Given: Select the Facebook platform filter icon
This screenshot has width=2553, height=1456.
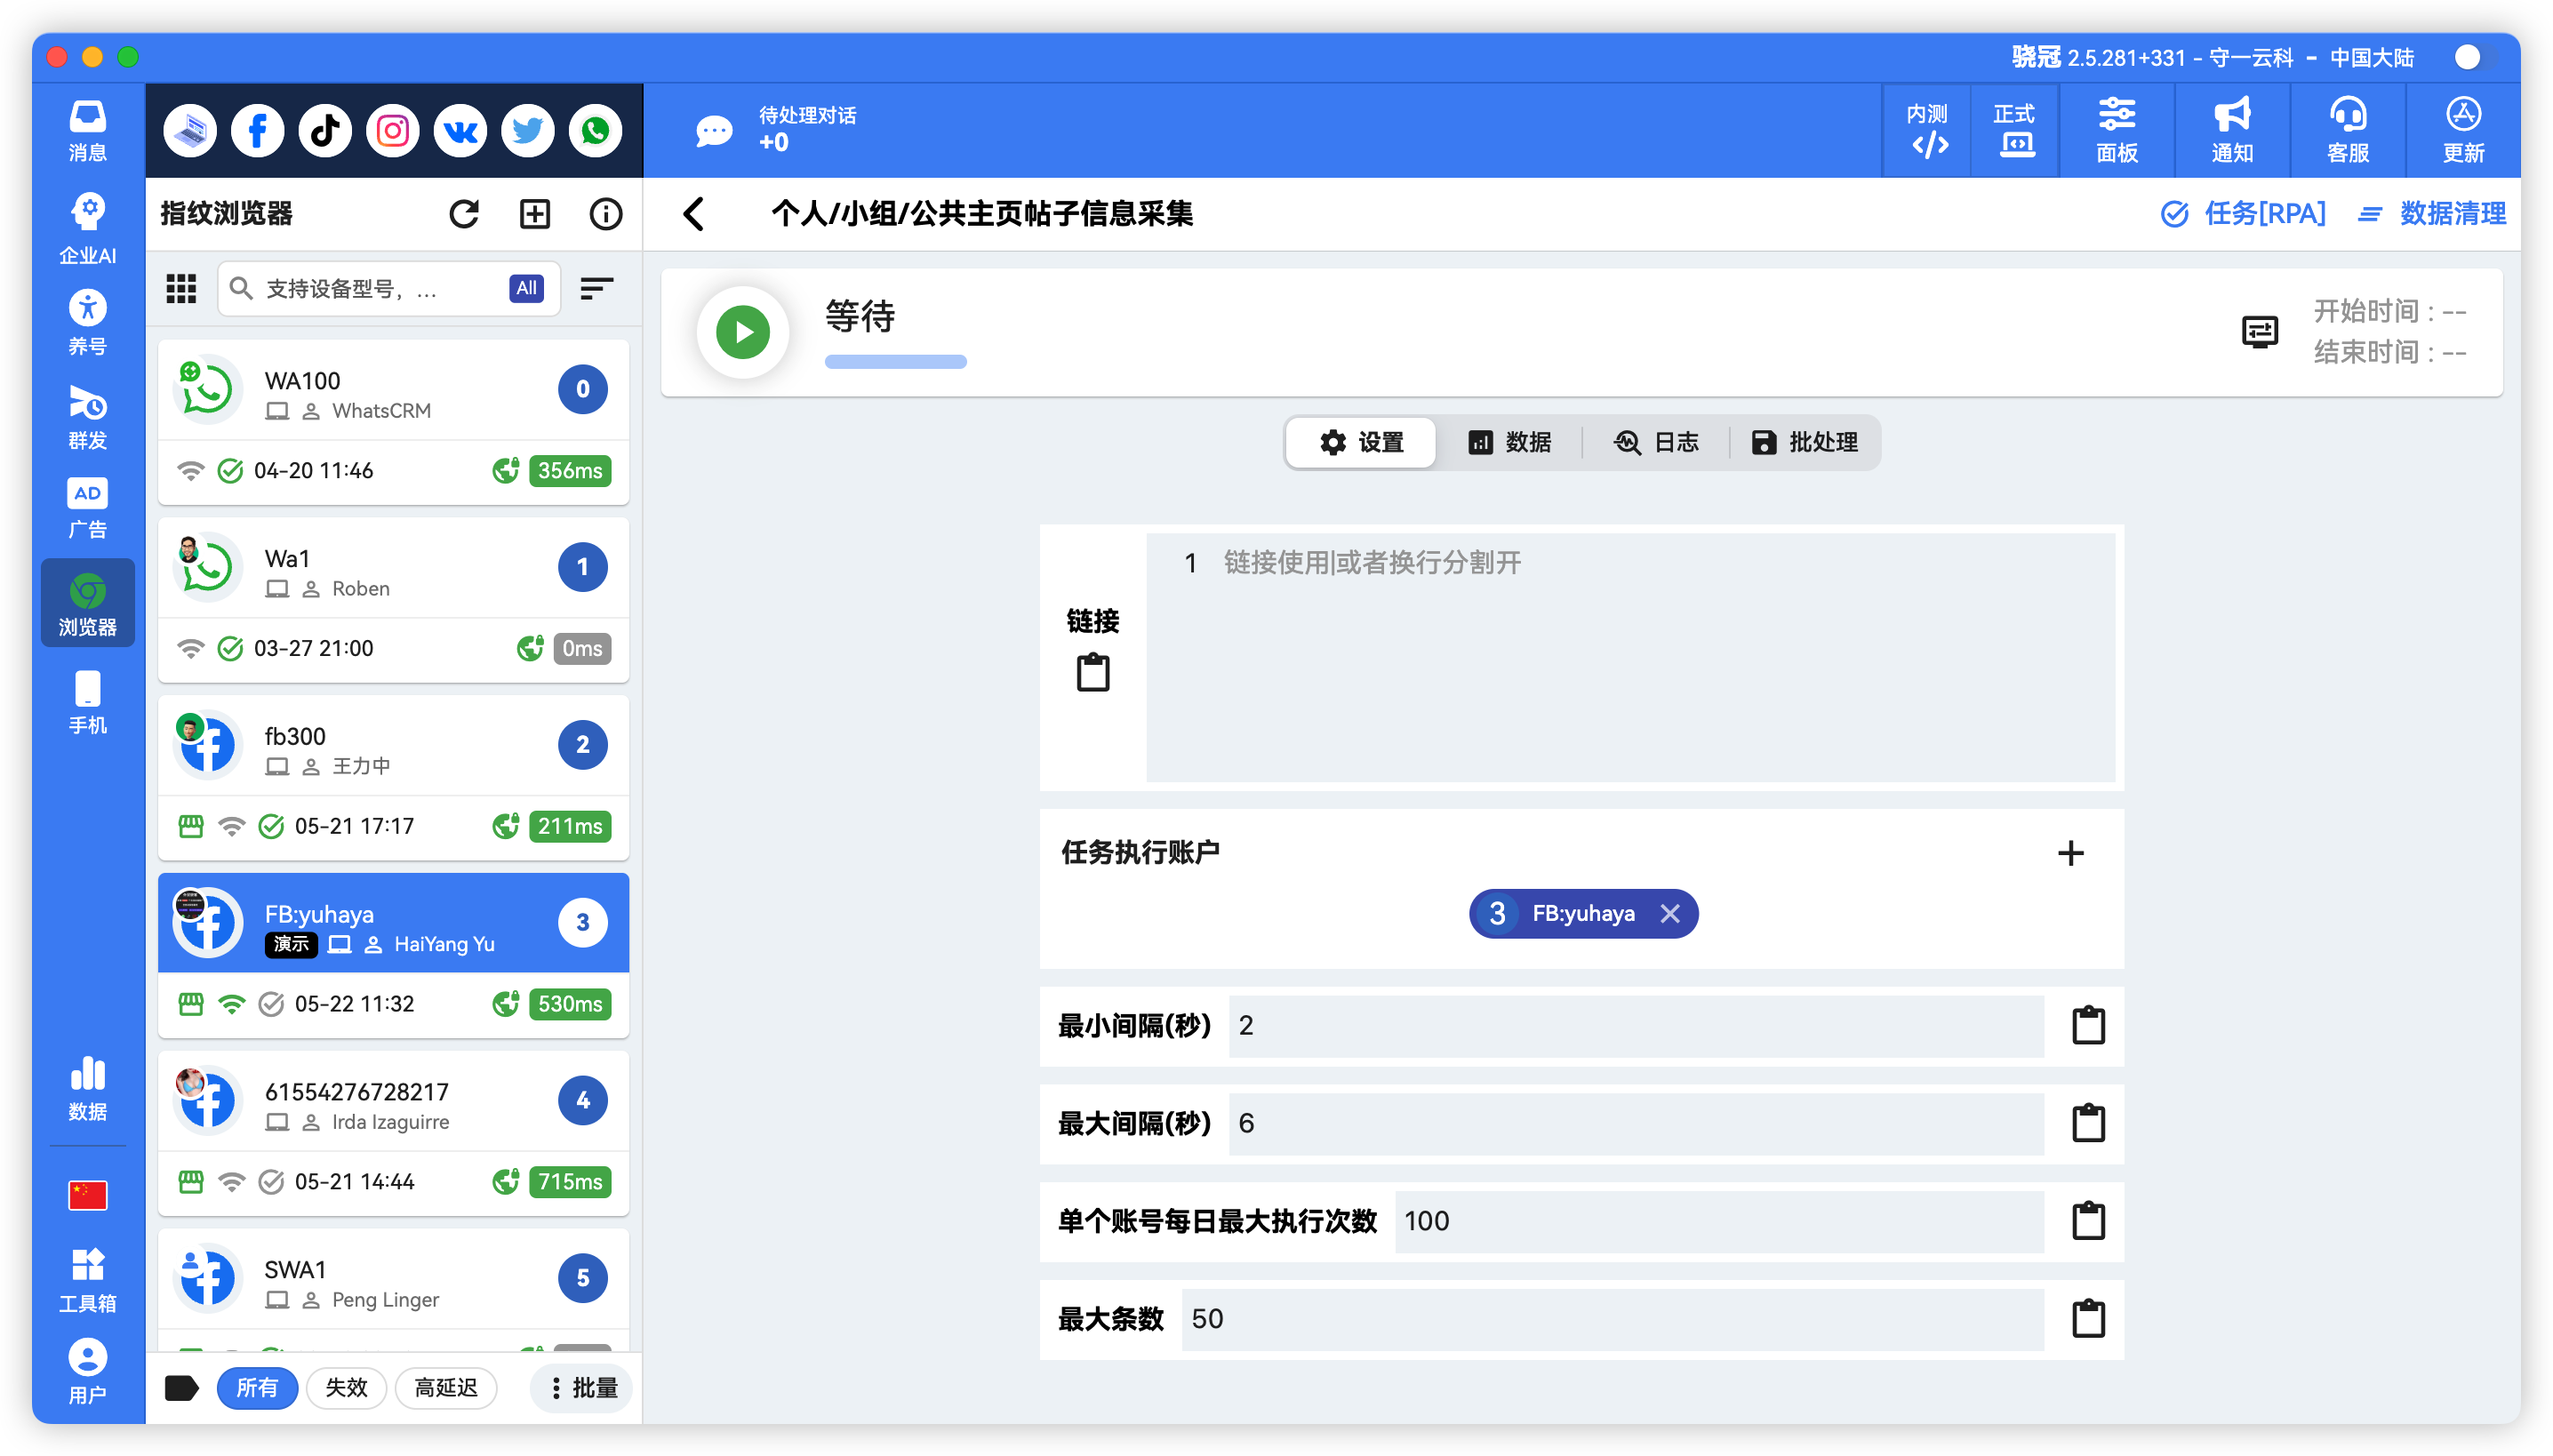Looking at the screenshot, I should point(257,130).
